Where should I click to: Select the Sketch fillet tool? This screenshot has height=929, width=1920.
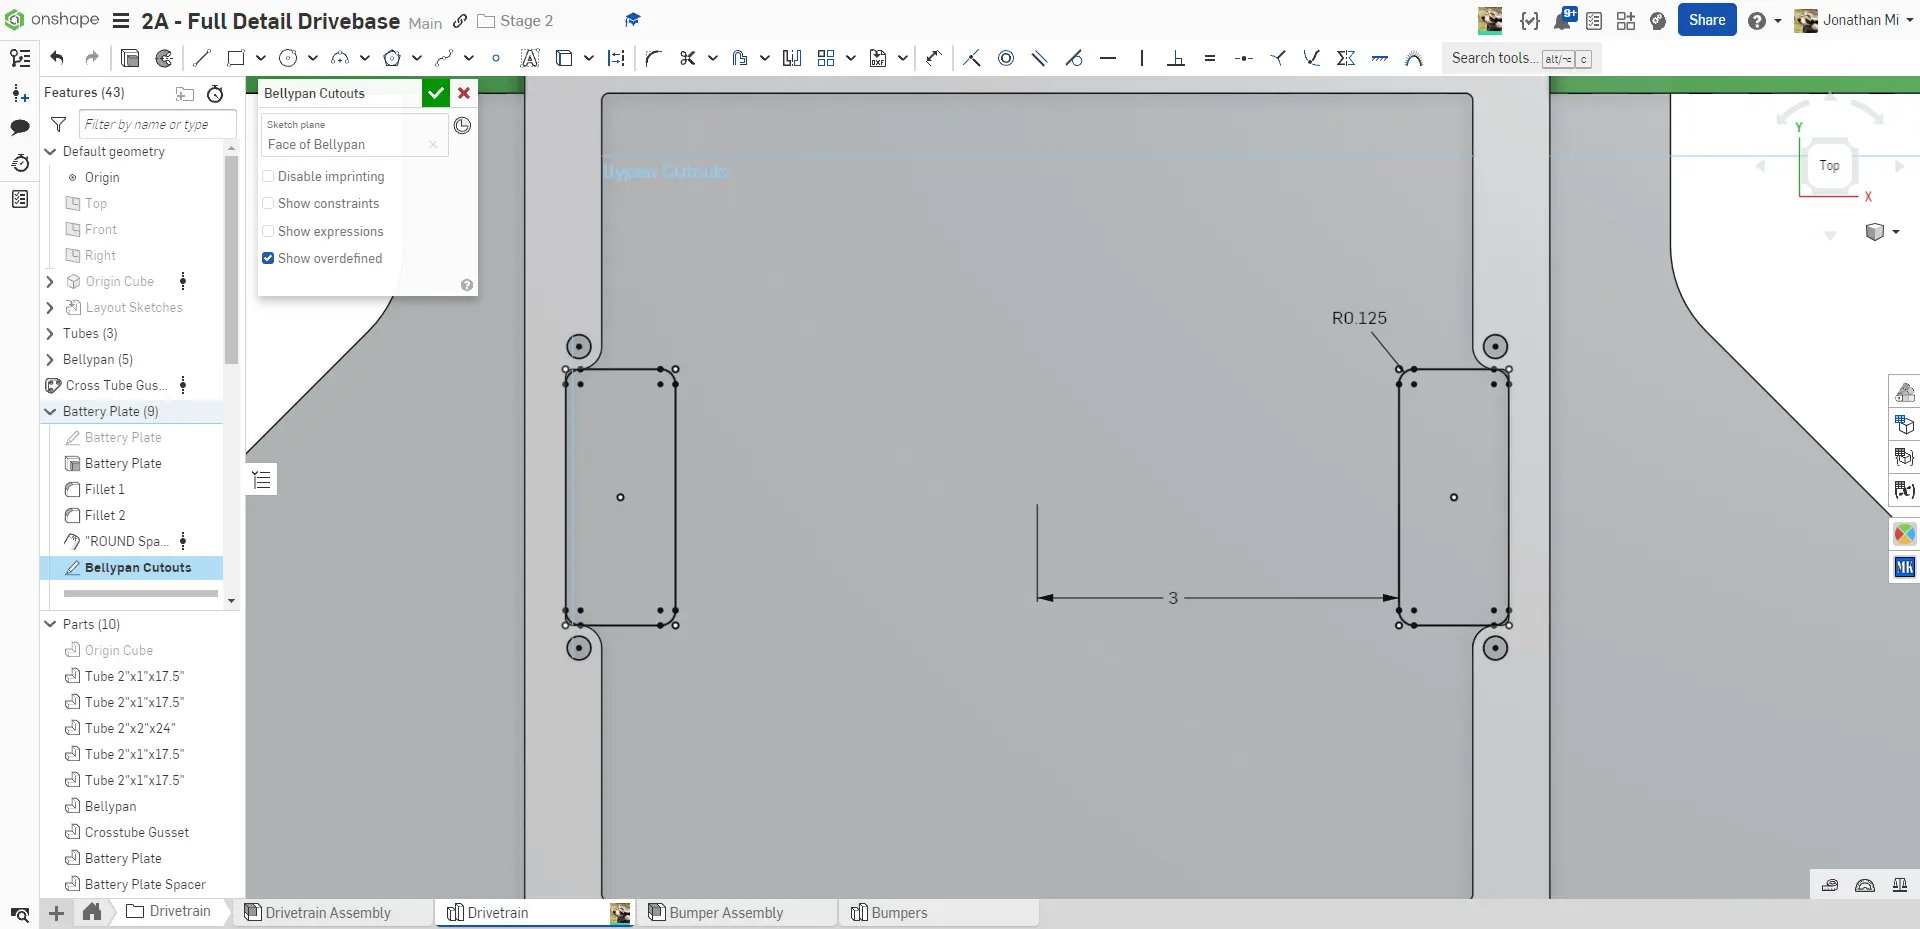pos(653,58)
